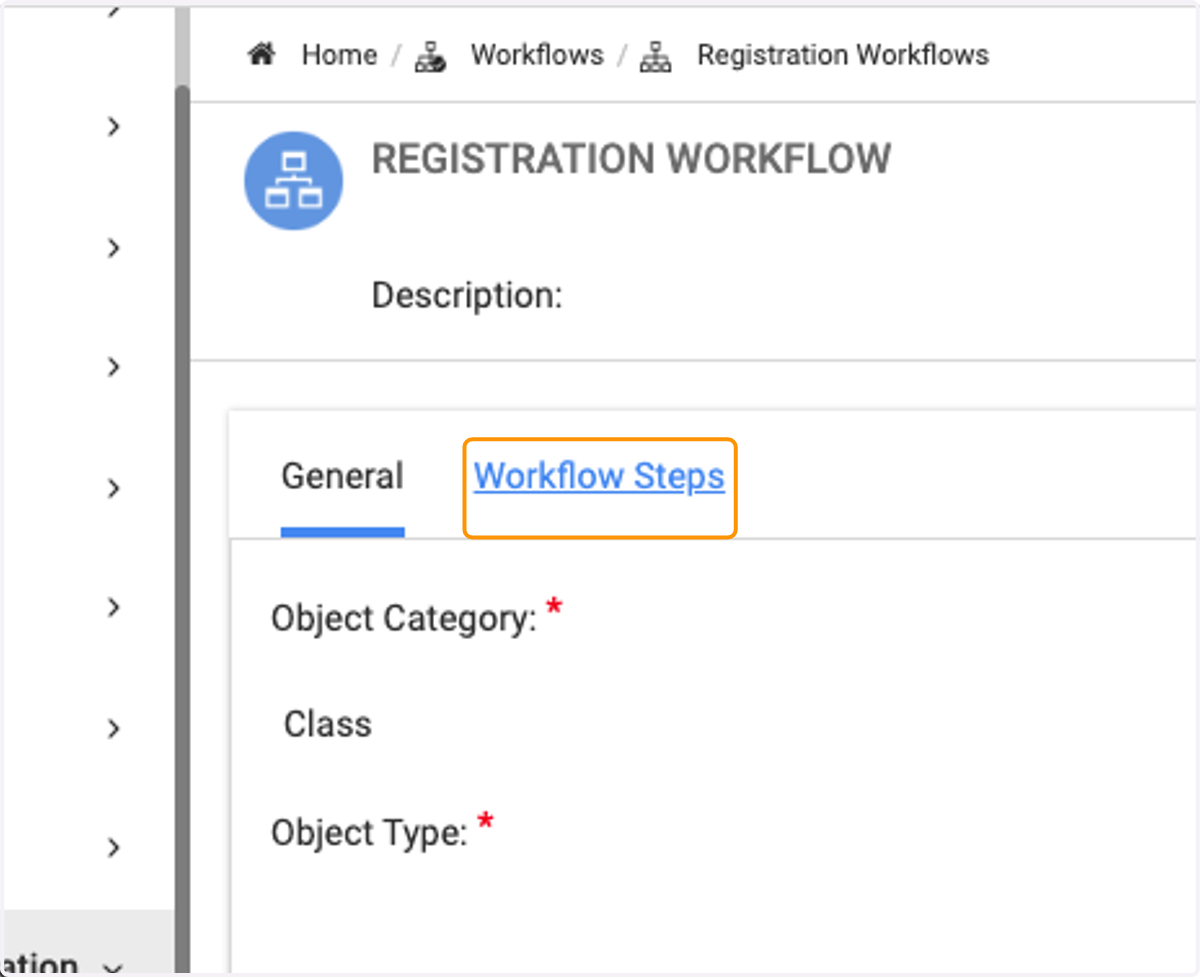Click the Description label
Screen dimensions: 1200x977
coord(467,296)
